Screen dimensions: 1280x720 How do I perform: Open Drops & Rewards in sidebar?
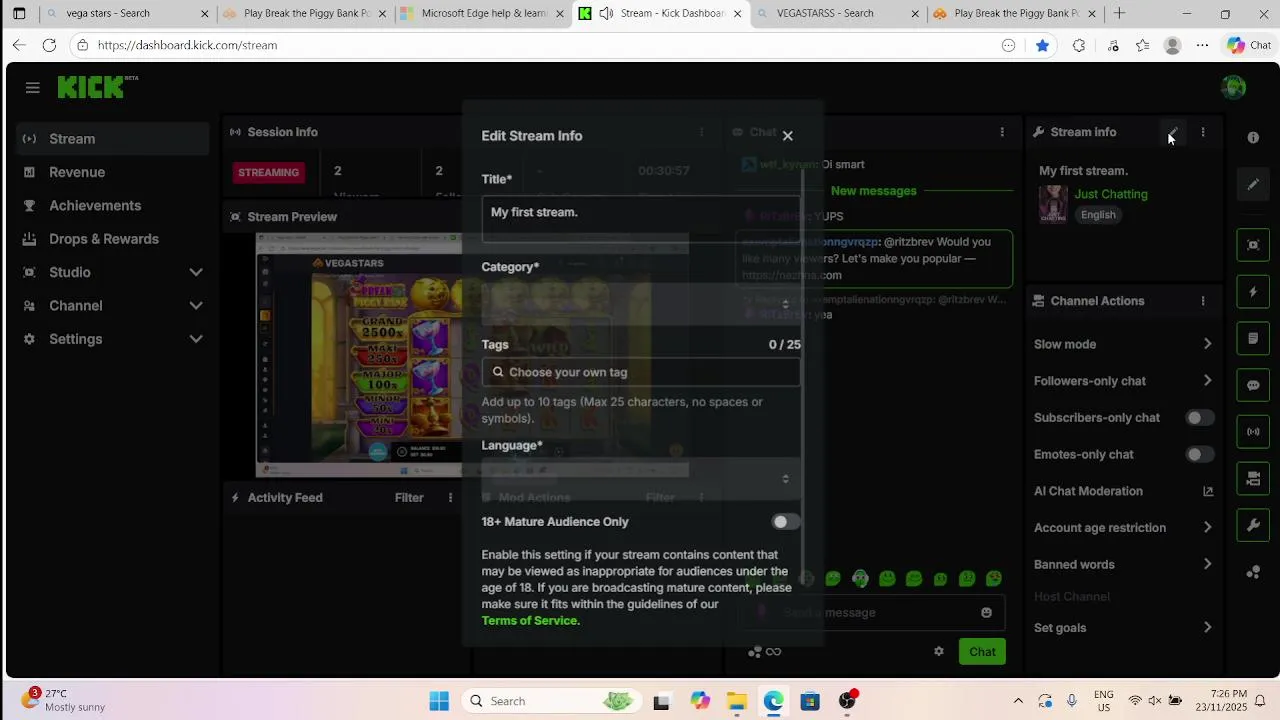(x=113, y=239)
